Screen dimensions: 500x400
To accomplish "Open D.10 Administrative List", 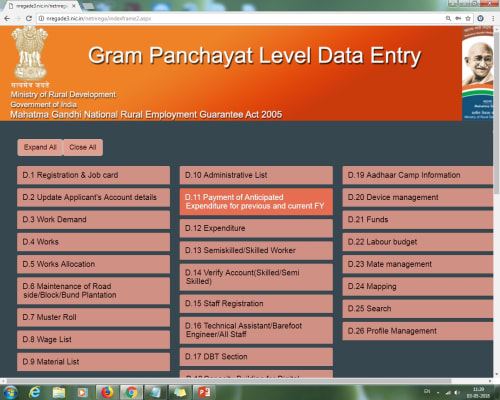I will pyautogui.click(x=256, y=175).
